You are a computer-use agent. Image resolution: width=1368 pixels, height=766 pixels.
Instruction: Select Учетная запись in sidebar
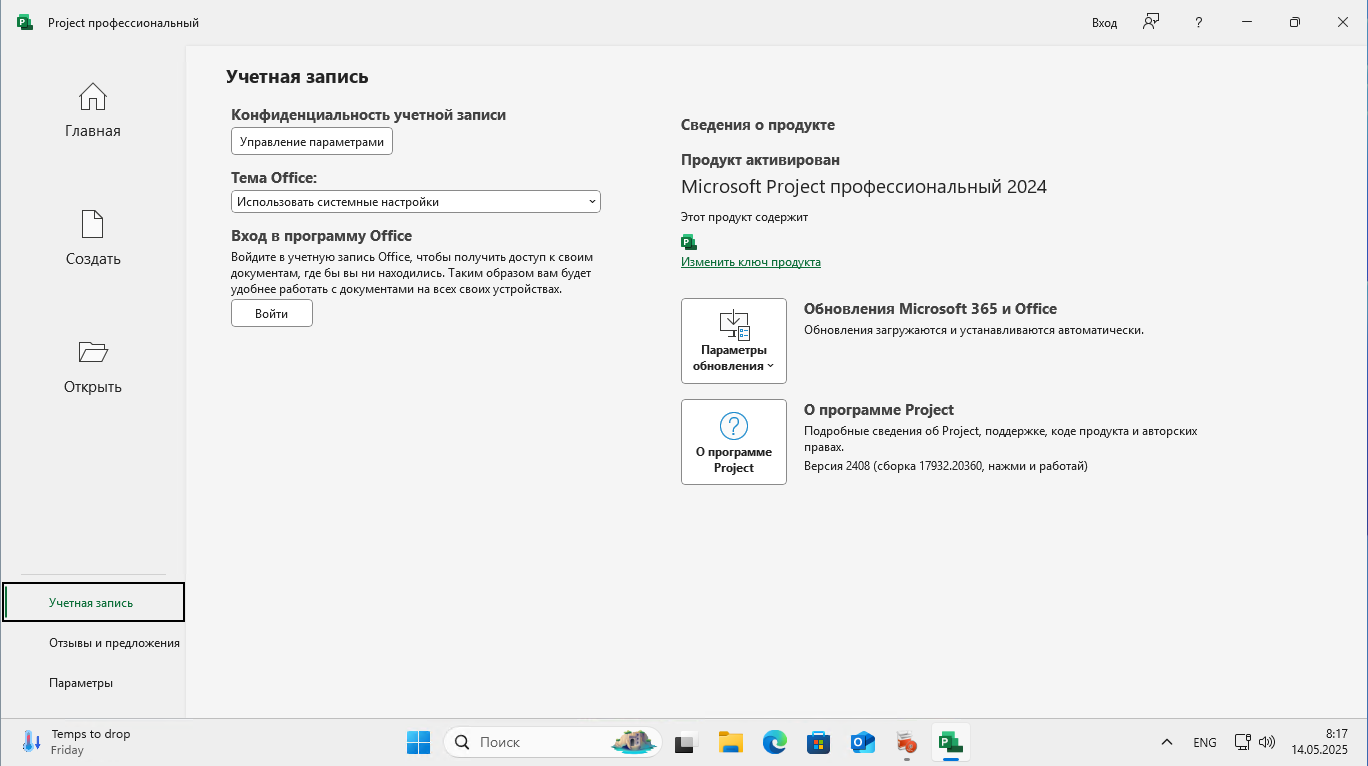[x=93, y=602]
